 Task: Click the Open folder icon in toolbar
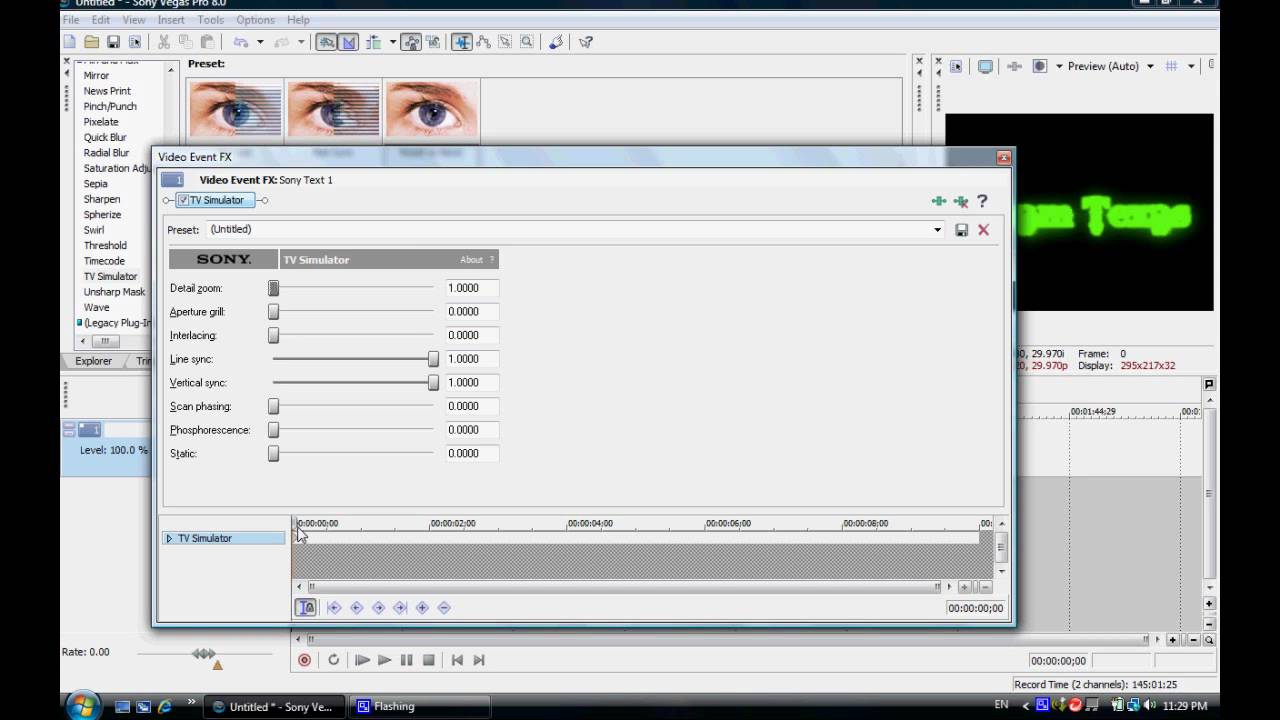[x=91, y=42]
